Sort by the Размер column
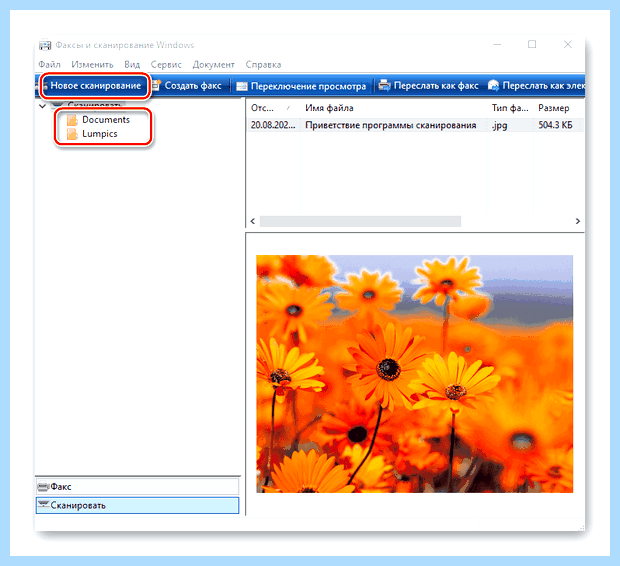Viewport: 620px width, 566px height. pos(559,108)
